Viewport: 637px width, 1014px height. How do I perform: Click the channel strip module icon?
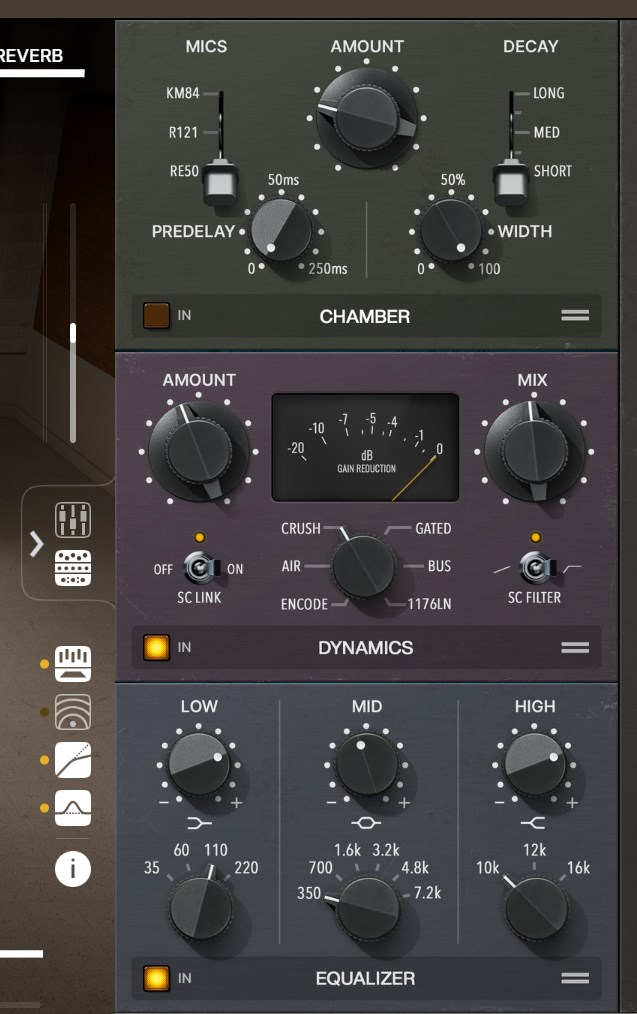pyautogui.click(x=73, y=663)
